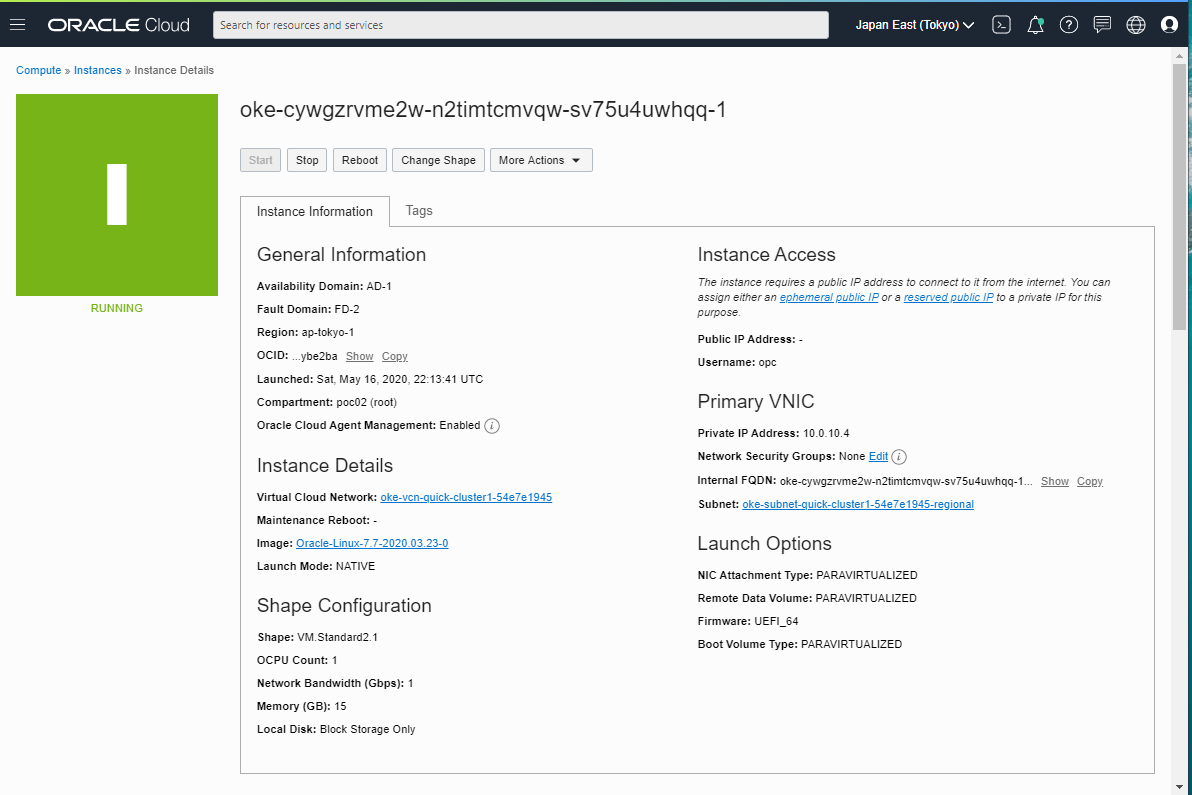
Task: Open the hamburger navigation menu
Action: pos(17,25)
